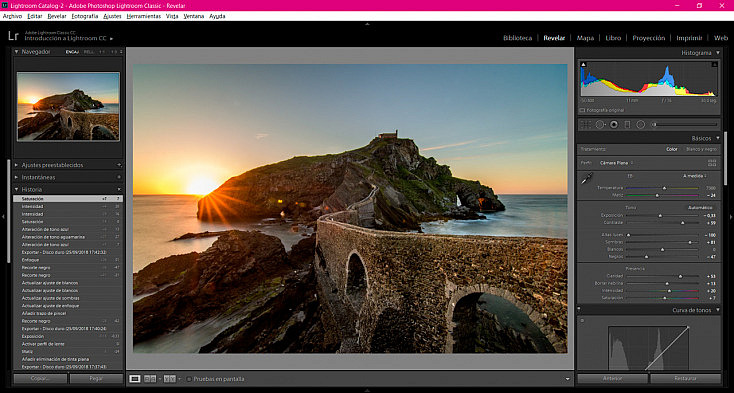The width and height of the screenshot is (734, 393).
Task: Select the spot removal tool
Action: (600, 124)
